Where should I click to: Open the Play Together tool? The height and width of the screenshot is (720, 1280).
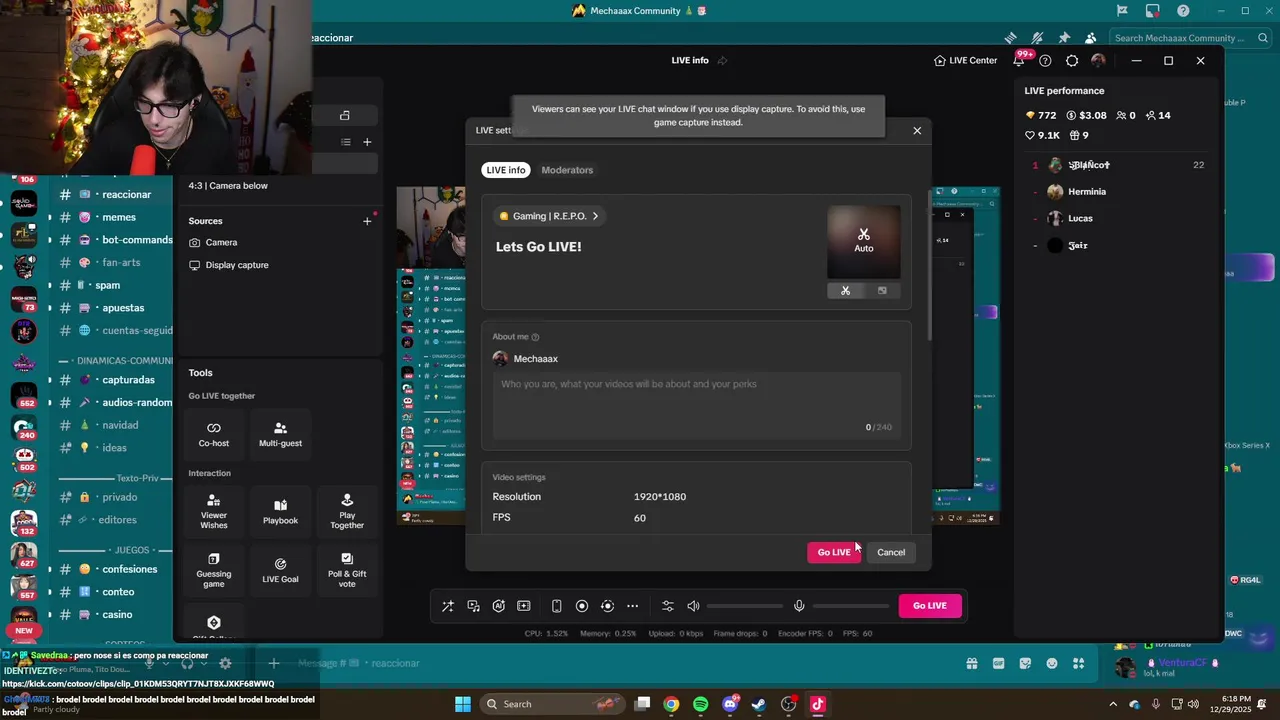click(347, 511)
